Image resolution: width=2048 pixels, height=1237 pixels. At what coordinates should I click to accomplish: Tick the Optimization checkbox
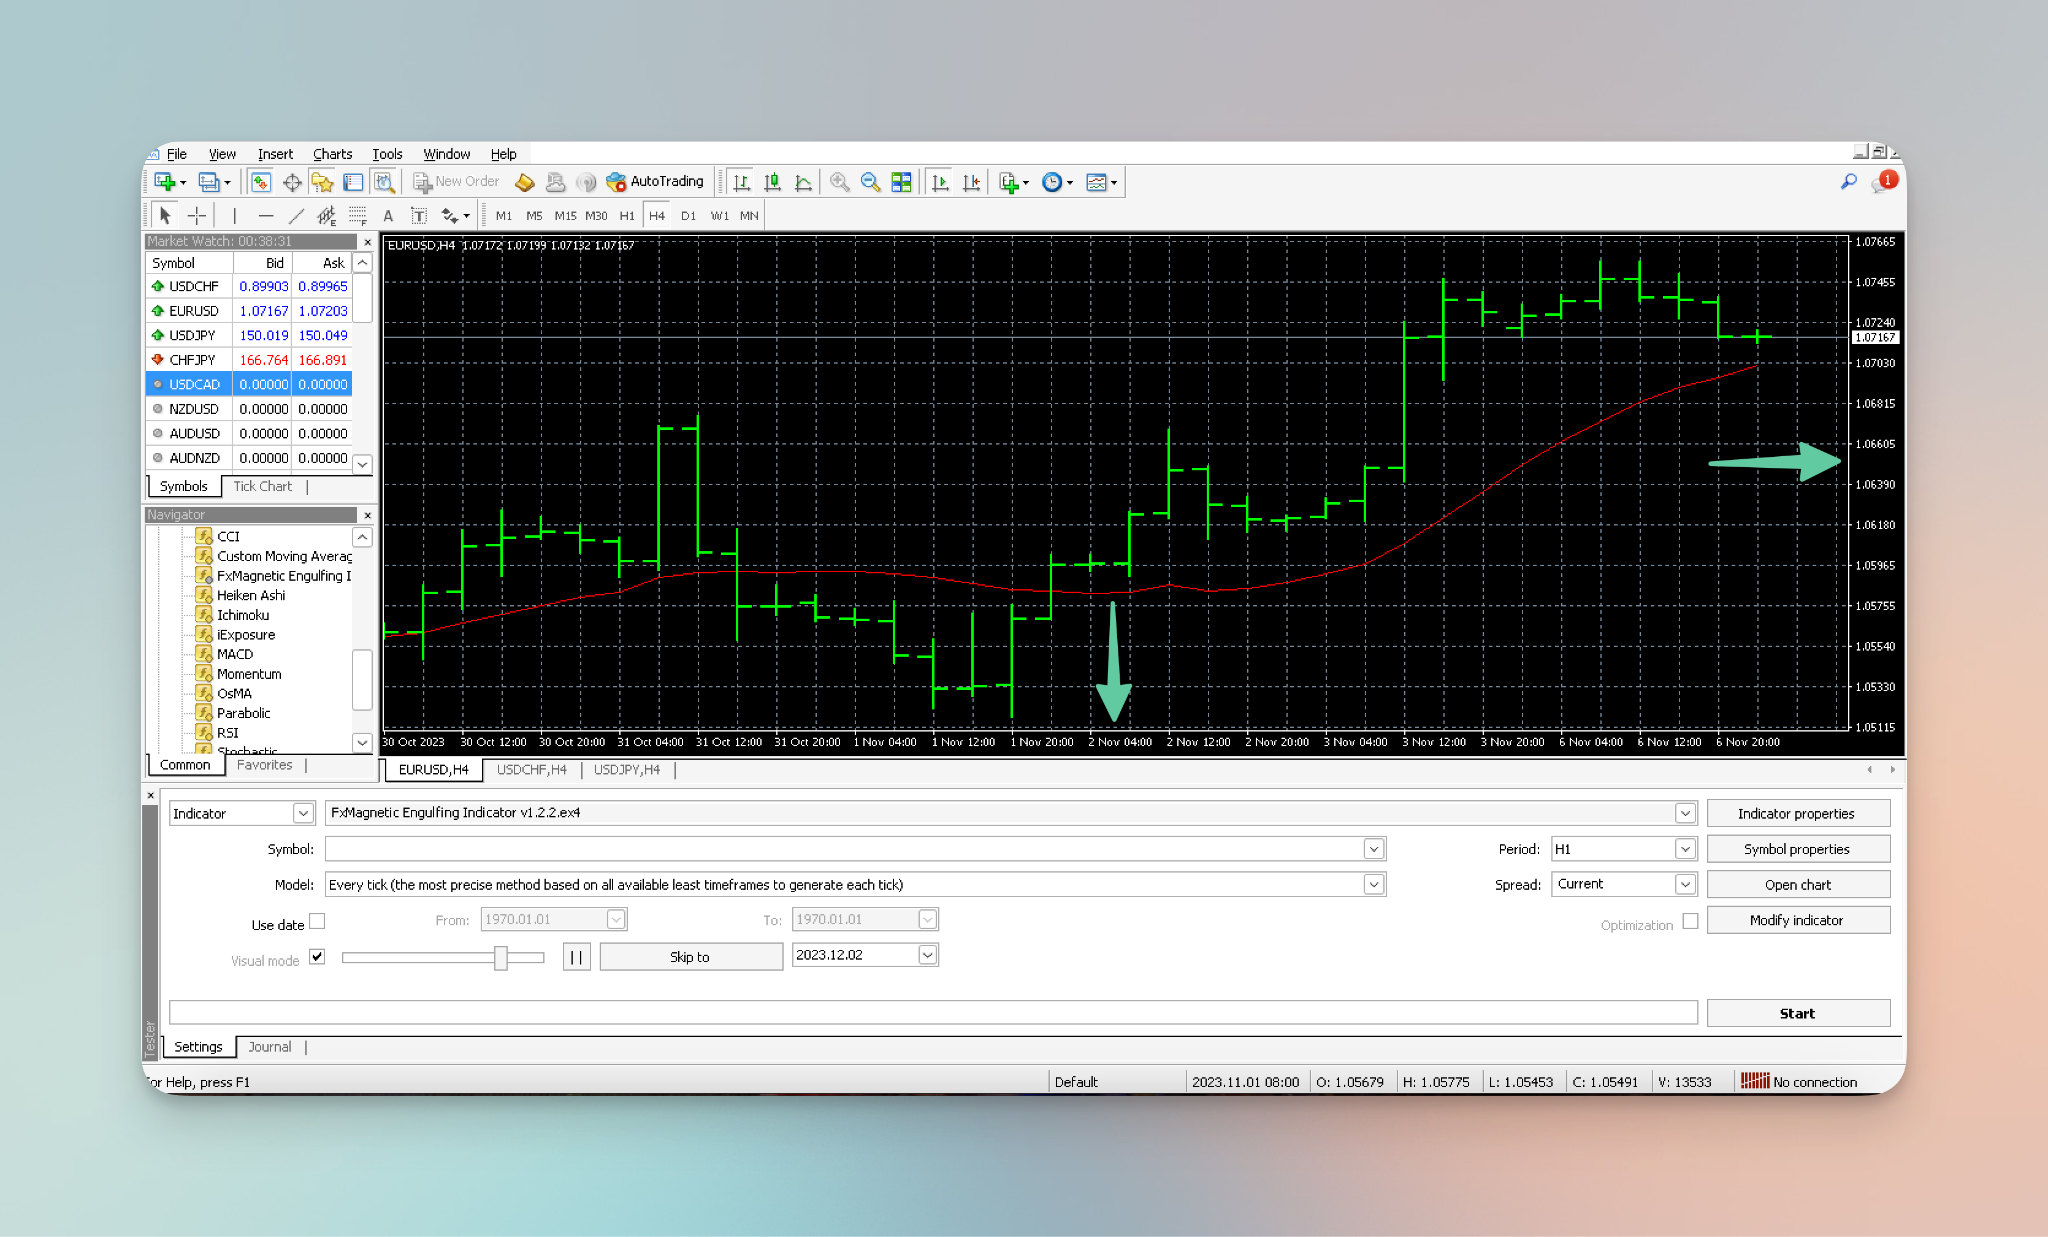tap(1690, 921)
